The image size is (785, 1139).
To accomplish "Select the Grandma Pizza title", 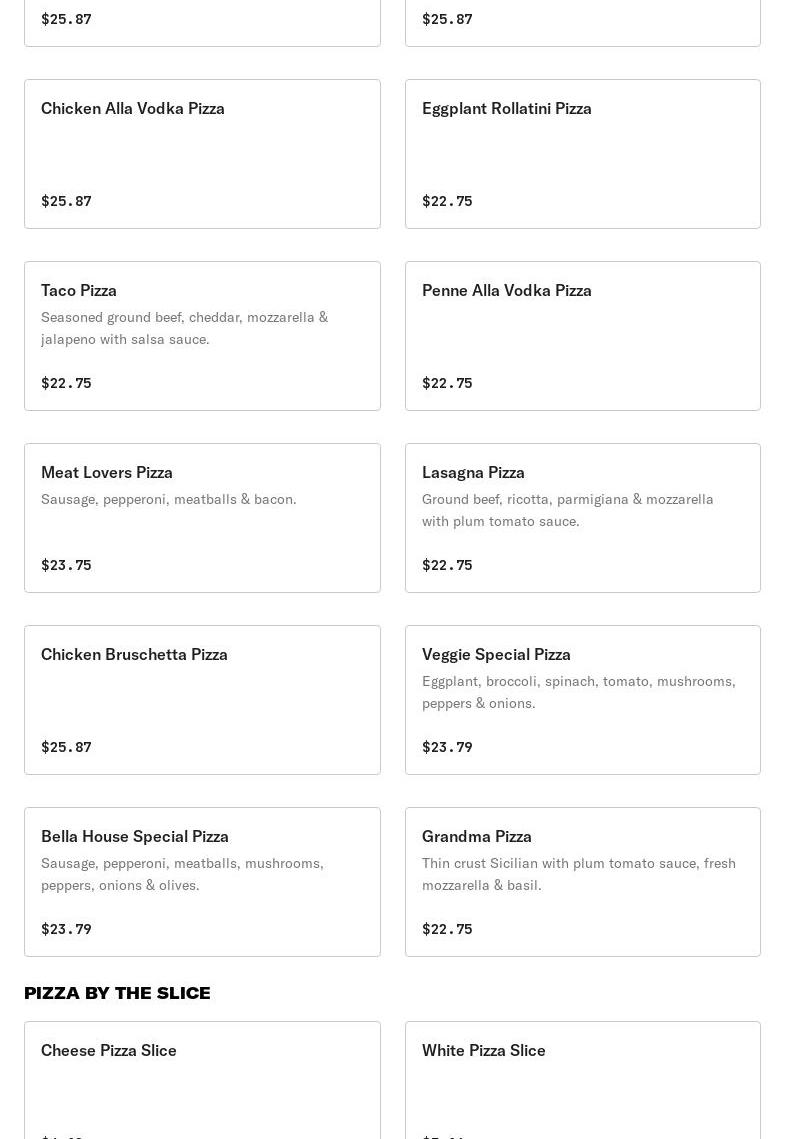I will (x=477, y=836).
